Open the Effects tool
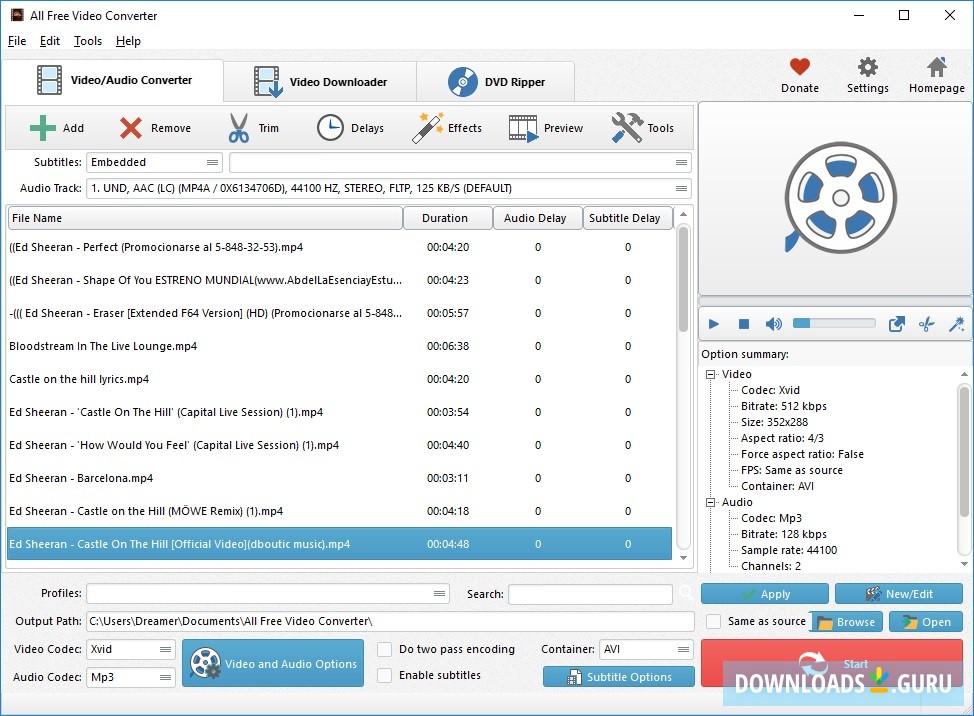 tap(427, 127)
